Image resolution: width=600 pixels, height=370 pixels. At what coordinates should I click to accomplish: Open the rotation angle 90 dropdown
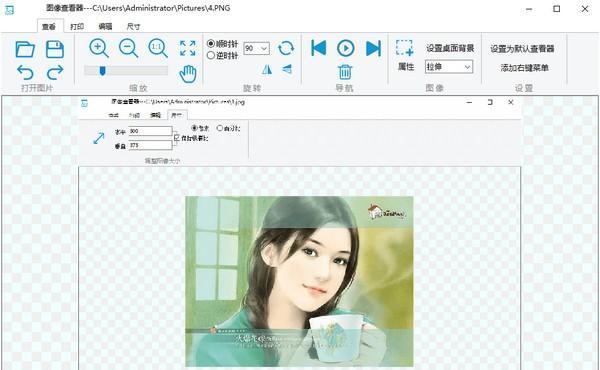coord(256,48)
